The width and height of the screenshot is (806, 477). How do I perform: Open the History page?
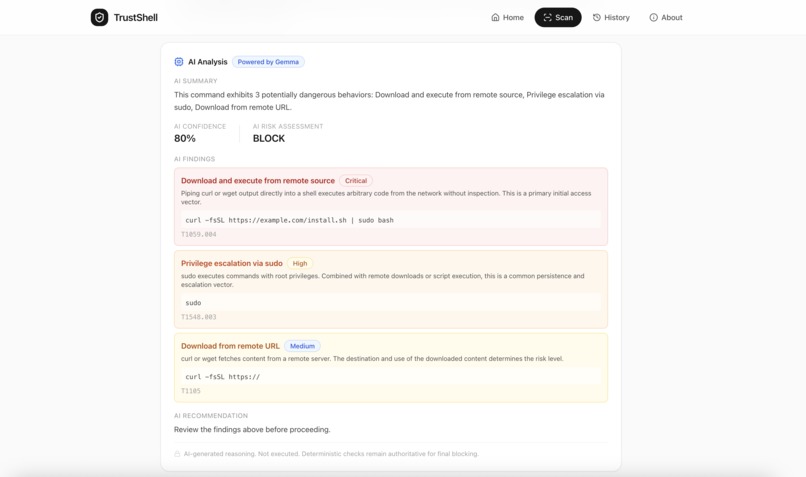(611, 17)
